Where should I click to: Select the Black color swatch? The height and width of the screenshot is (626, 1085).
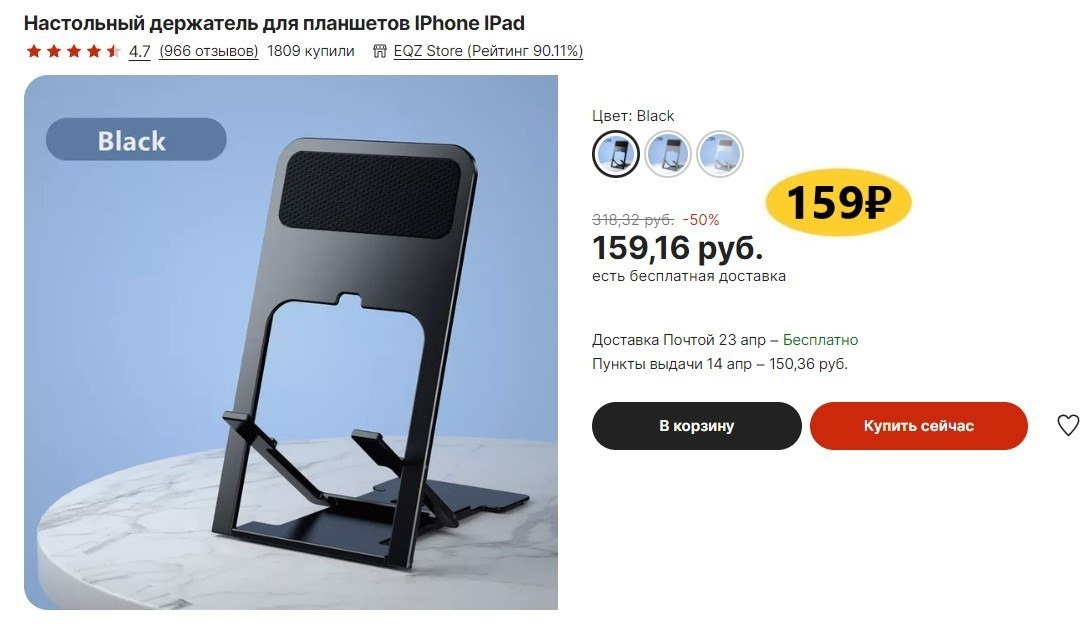(616, 154)
